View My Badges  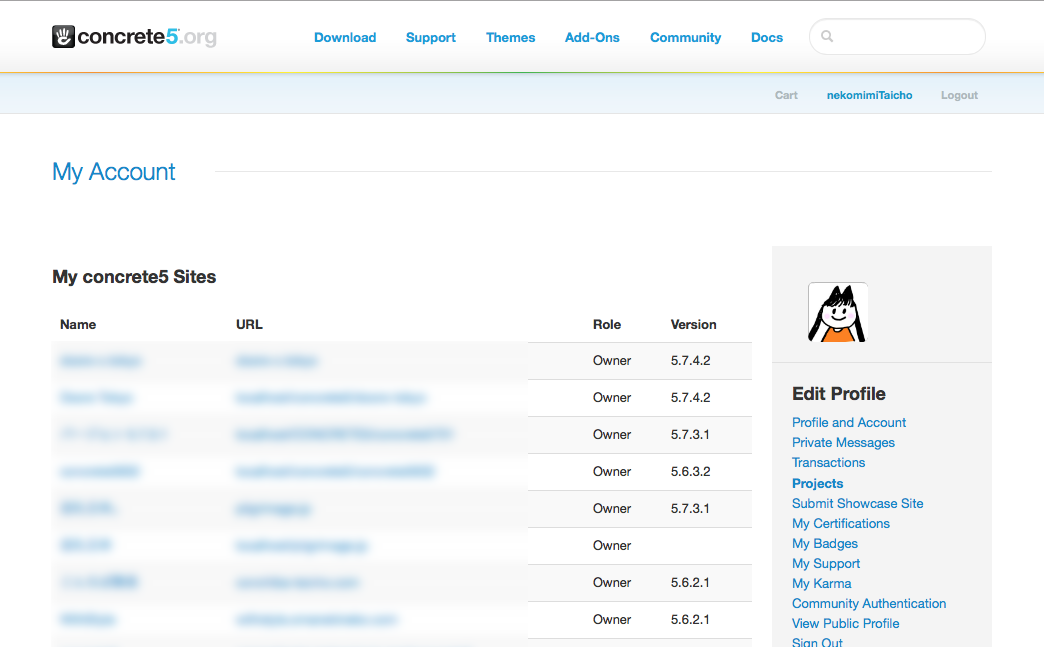point(825,543)
